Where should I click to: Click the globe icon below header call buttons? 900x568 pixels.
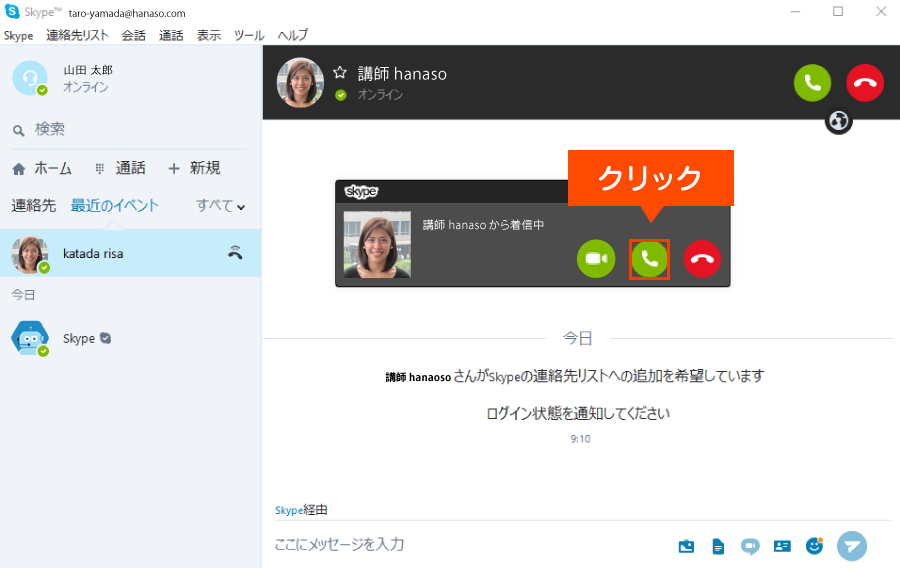(x=839, y=122)
